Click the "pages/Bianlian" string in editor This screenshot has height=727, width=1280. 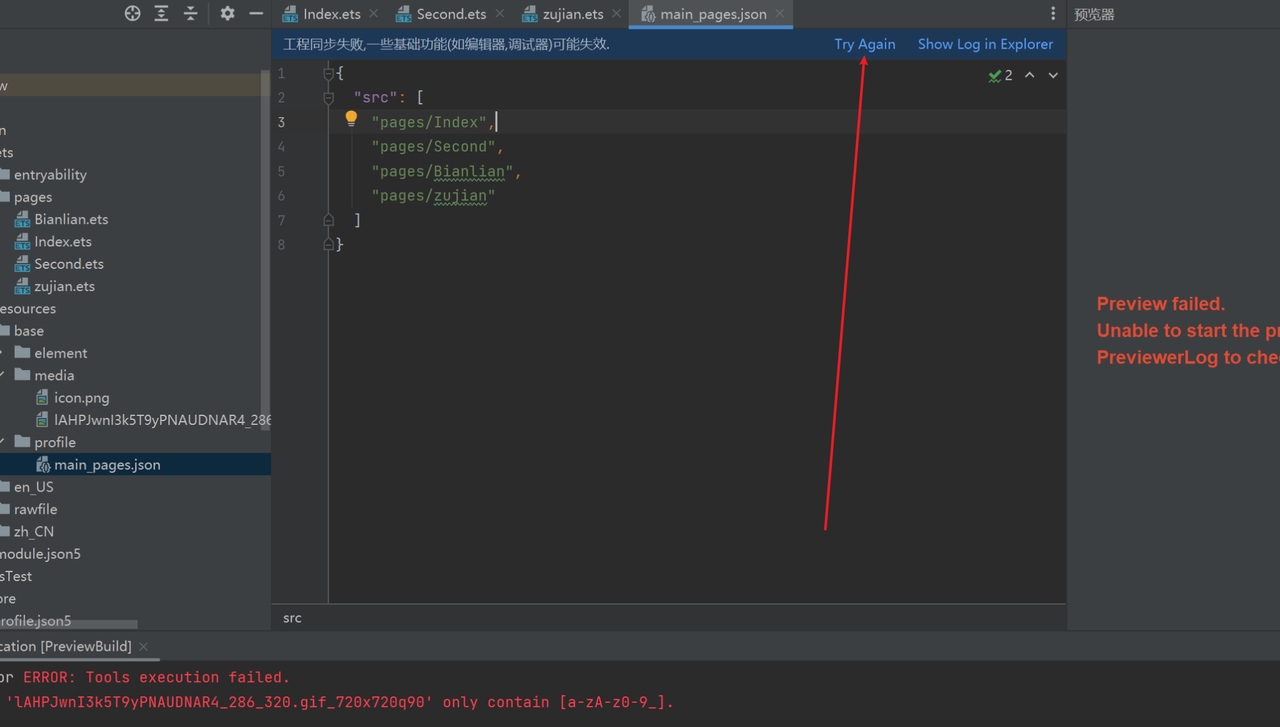pyautogui.click(x=442, y=171)
